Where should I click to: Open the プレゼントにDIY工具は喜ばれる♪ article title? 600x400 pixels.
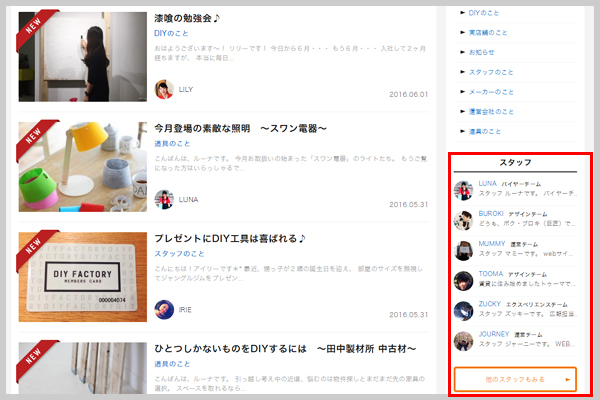[230, 239]
